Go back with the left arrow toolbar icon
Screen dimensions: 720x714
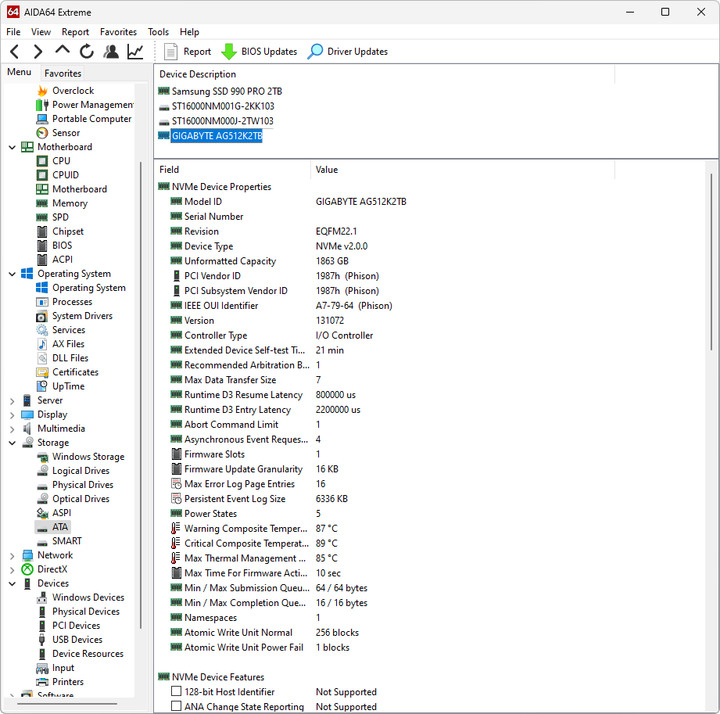pos(15,51)
